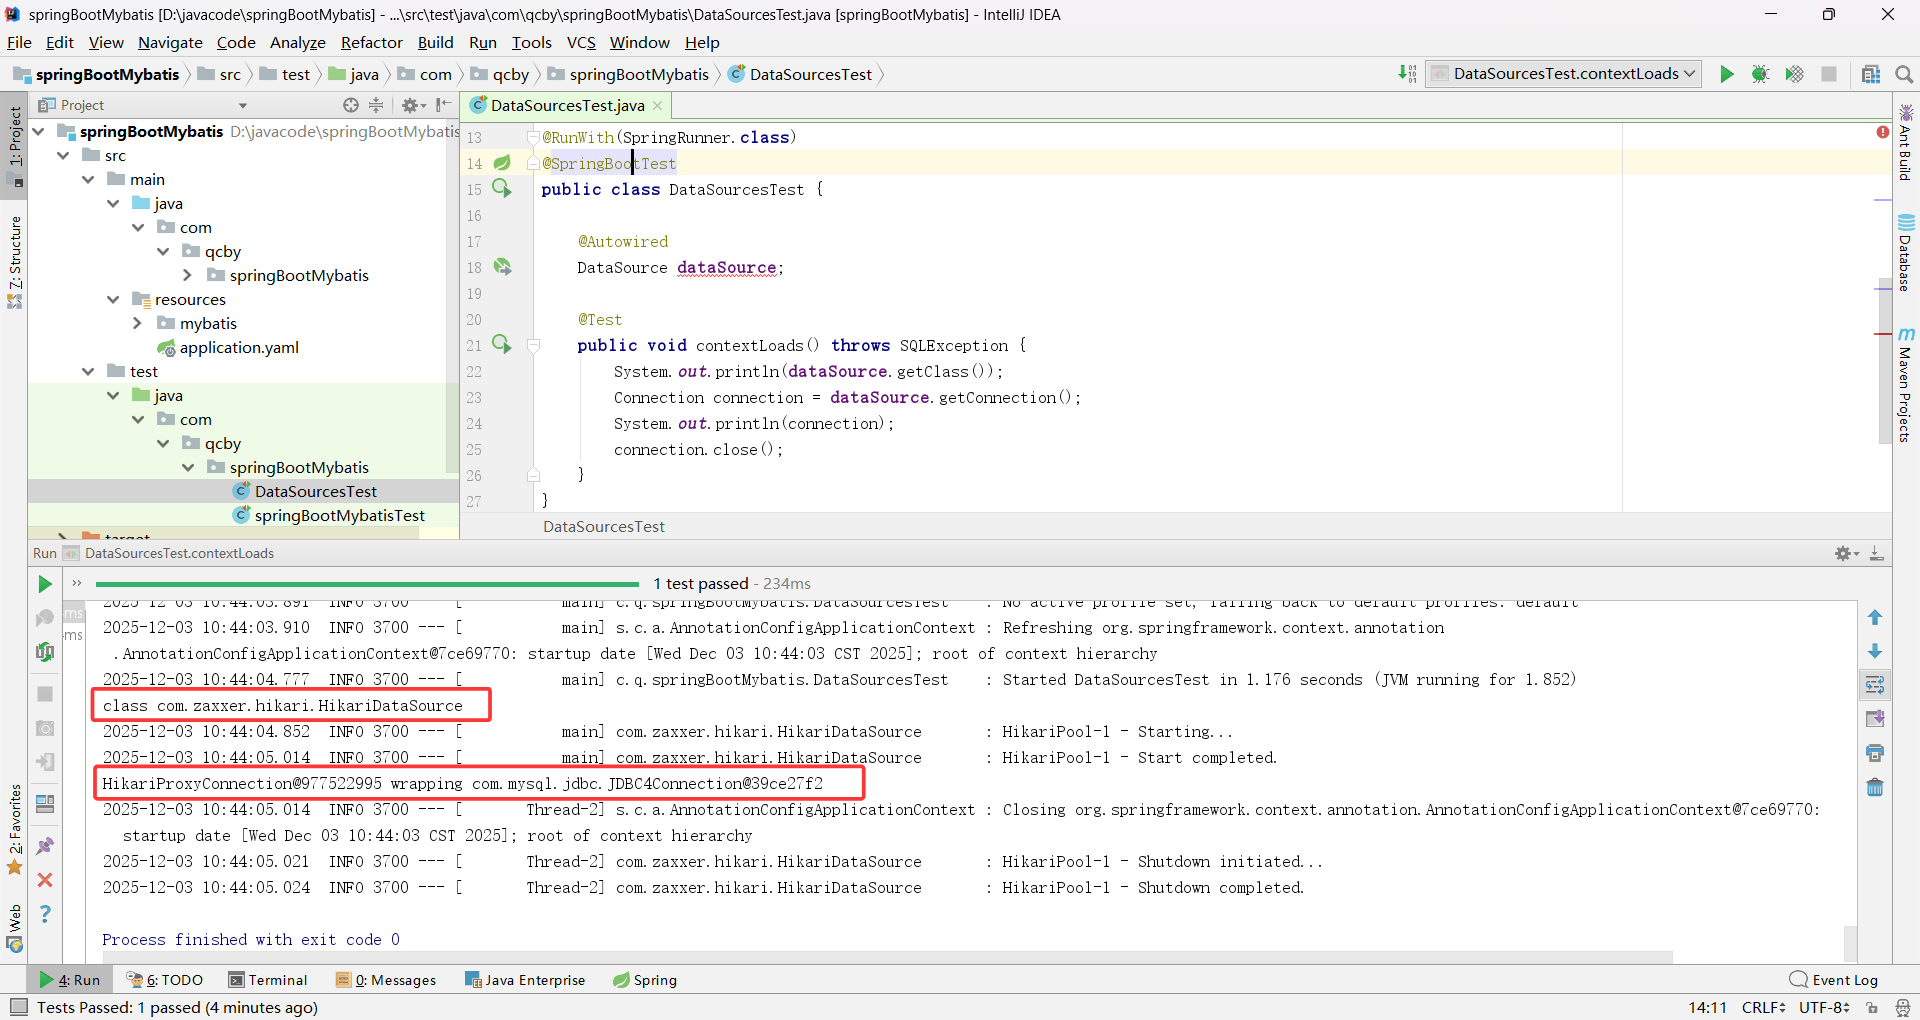Open the Ant Build side panel
This screenshot has height=1020, width=1920.
[x=1906, y=142]
